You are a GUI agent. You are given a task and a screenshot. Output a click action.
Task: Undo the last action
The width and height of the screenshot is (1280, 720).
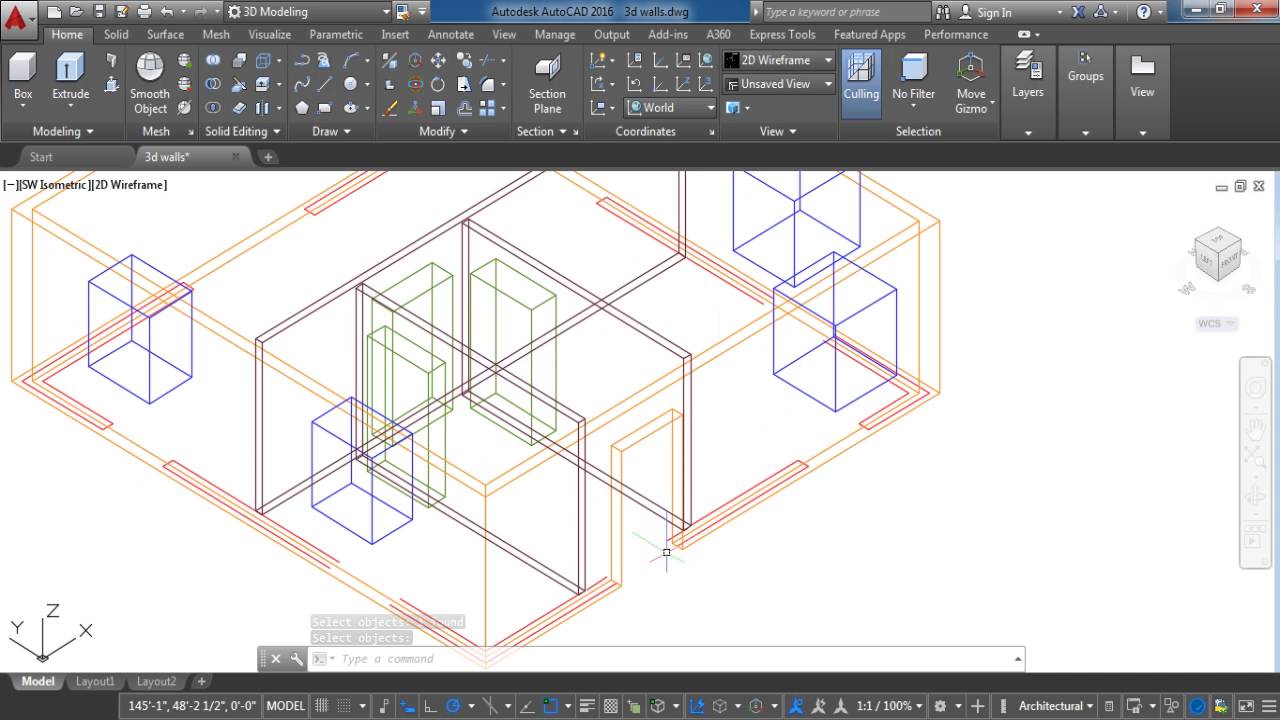pyautogui.click(x=166, y=12)
